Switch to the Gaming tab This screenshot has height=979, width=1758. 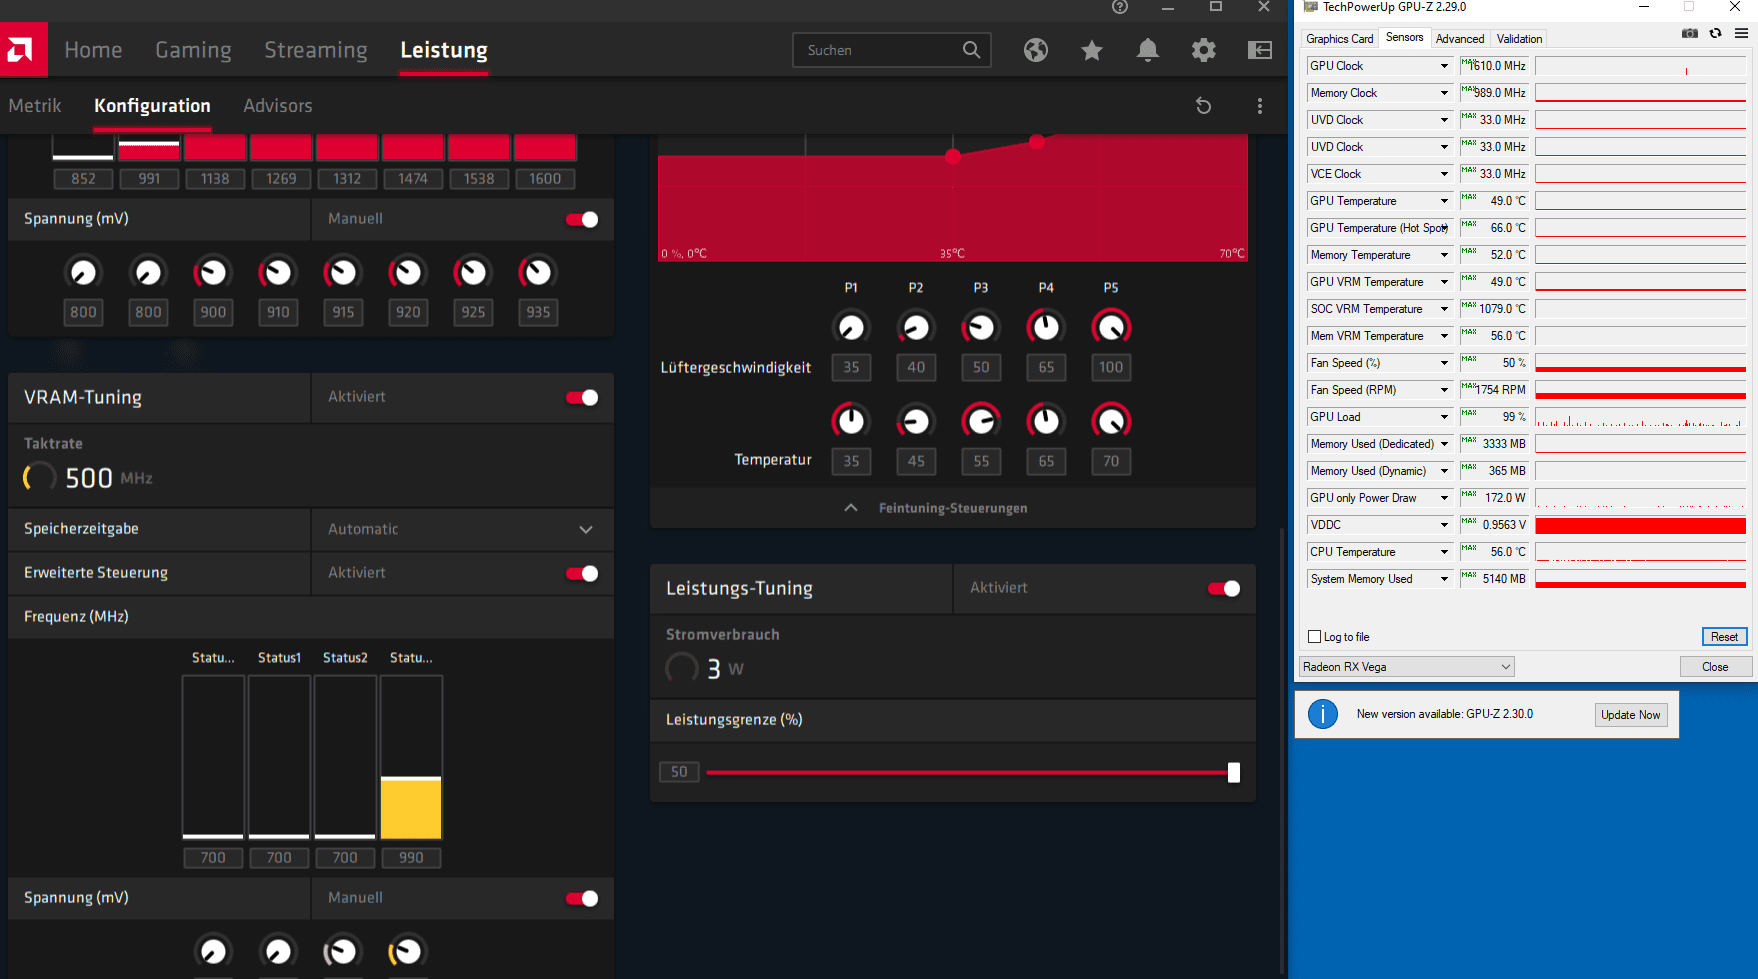click(x=193, y=50)
